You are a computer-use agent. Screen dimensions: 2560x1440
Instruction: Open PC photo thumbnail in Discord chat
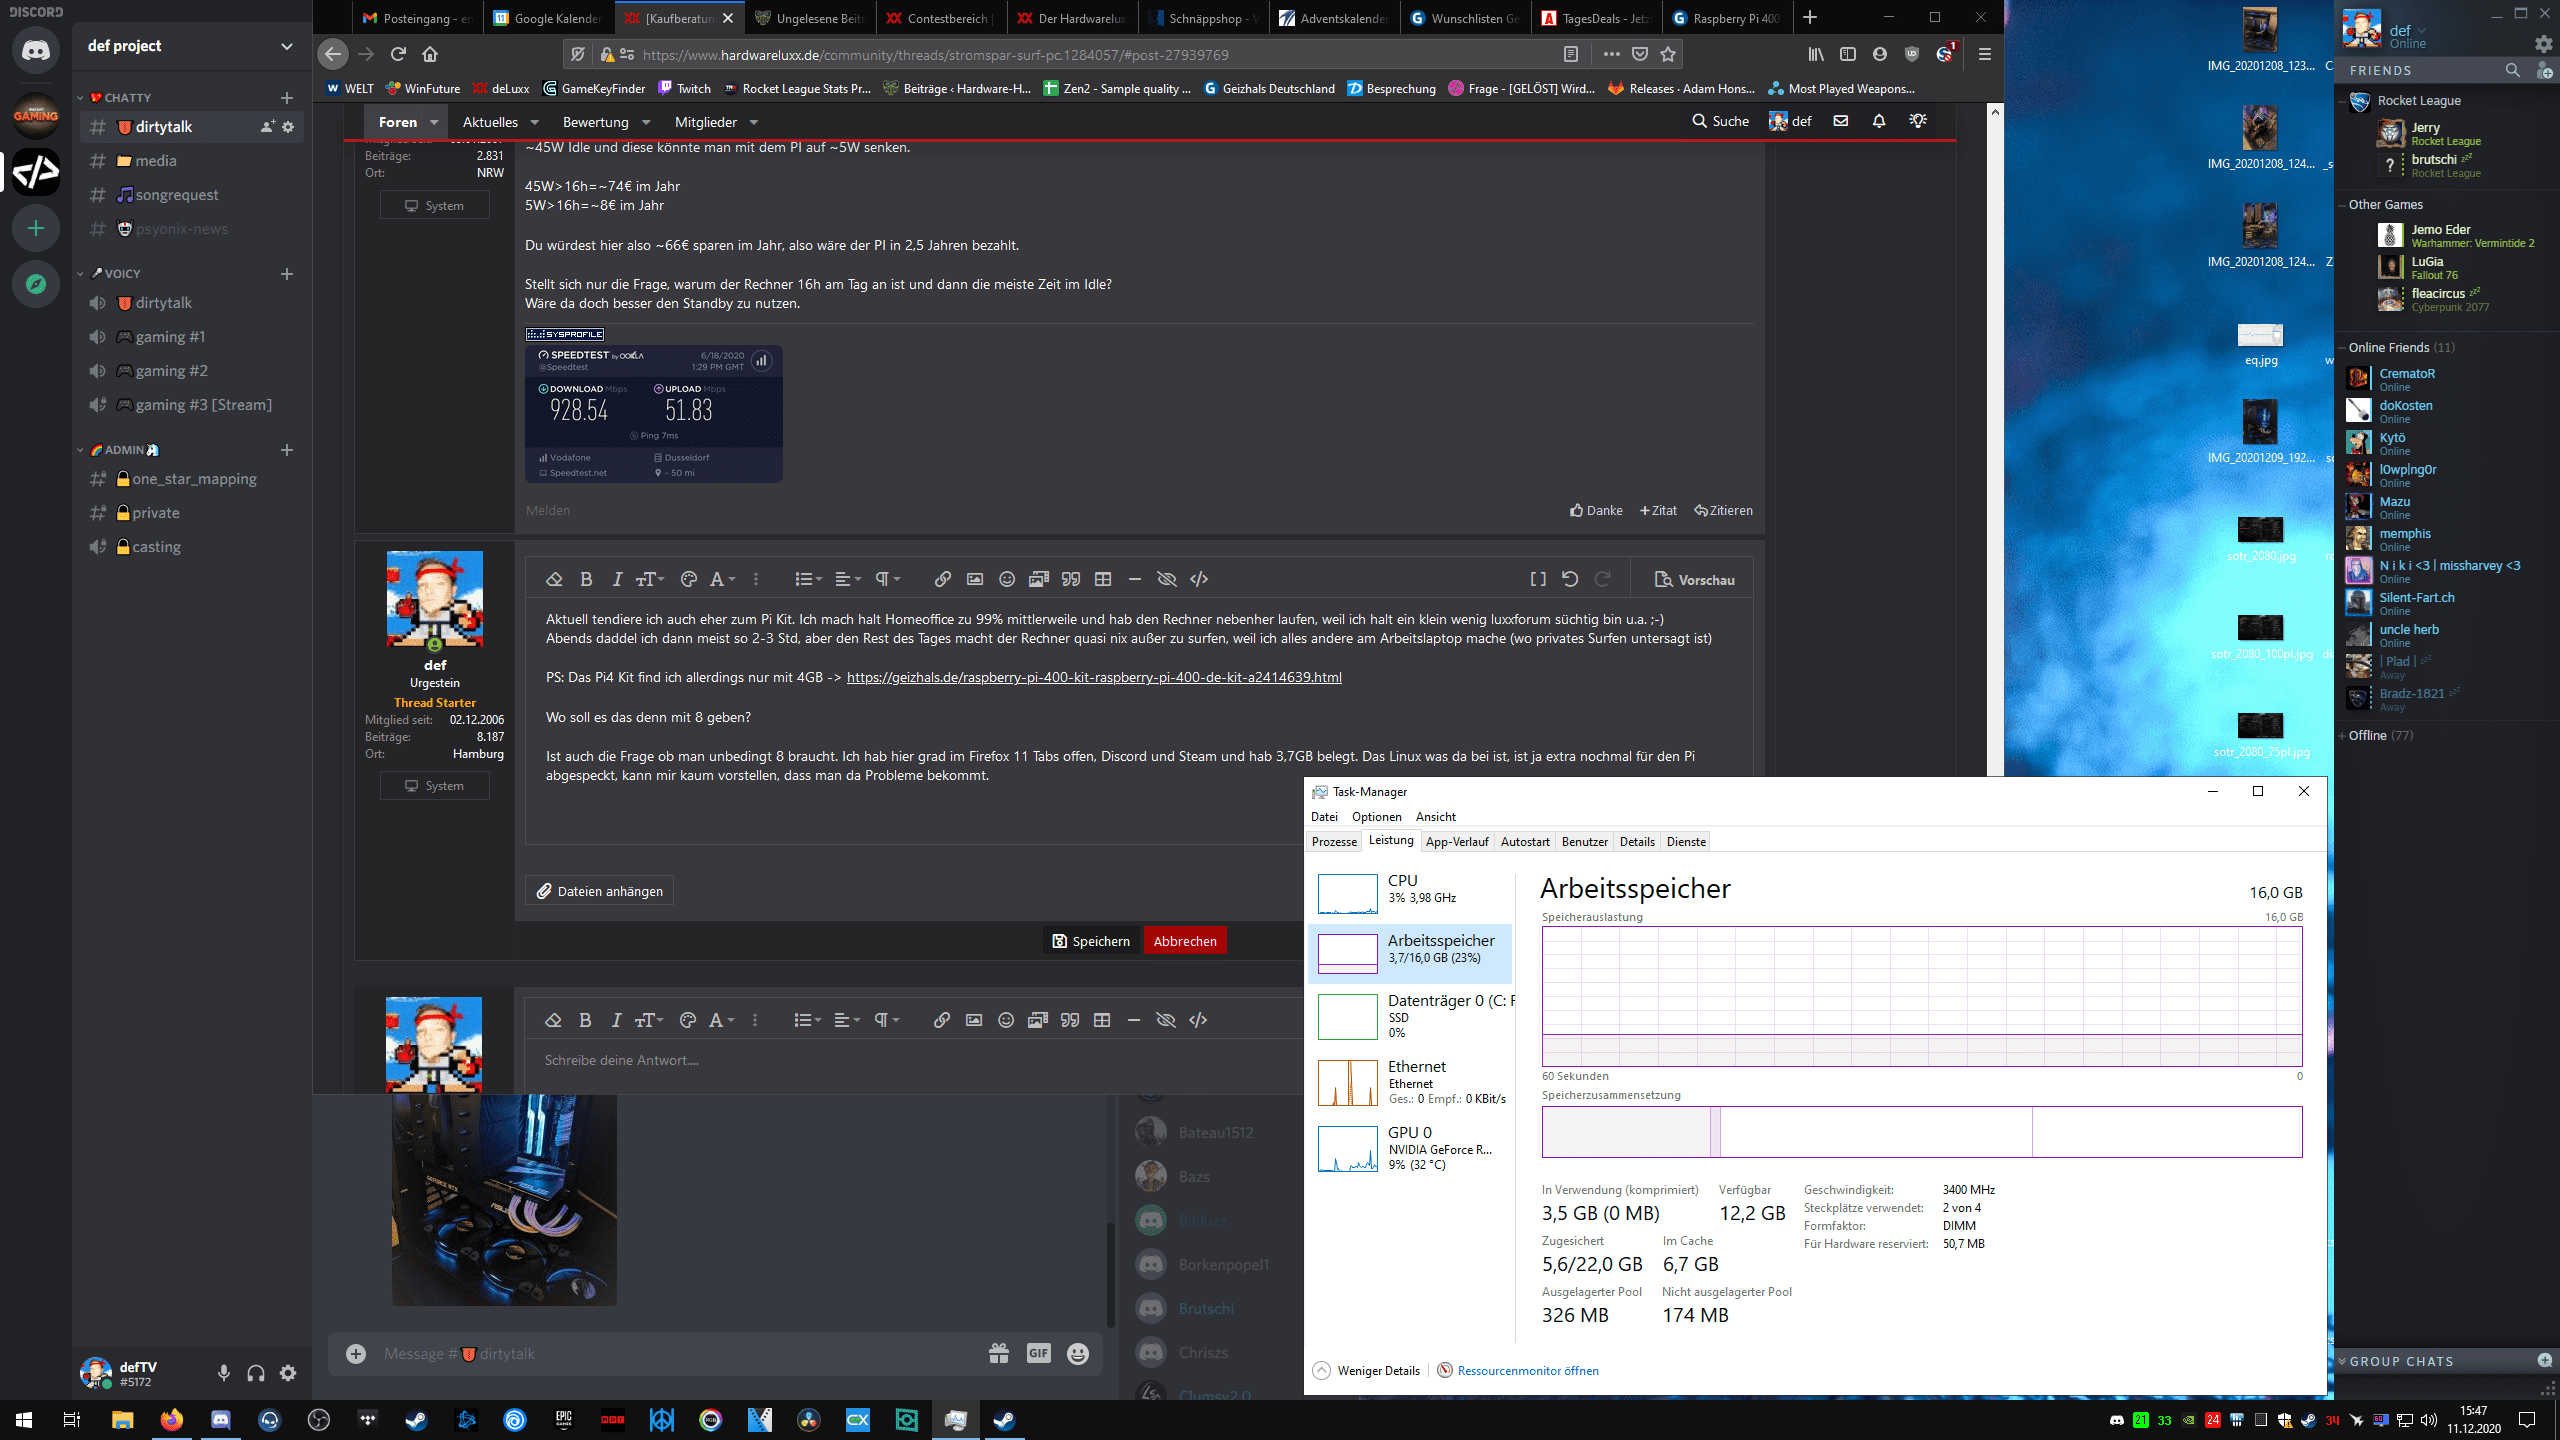click(504, 1199)
